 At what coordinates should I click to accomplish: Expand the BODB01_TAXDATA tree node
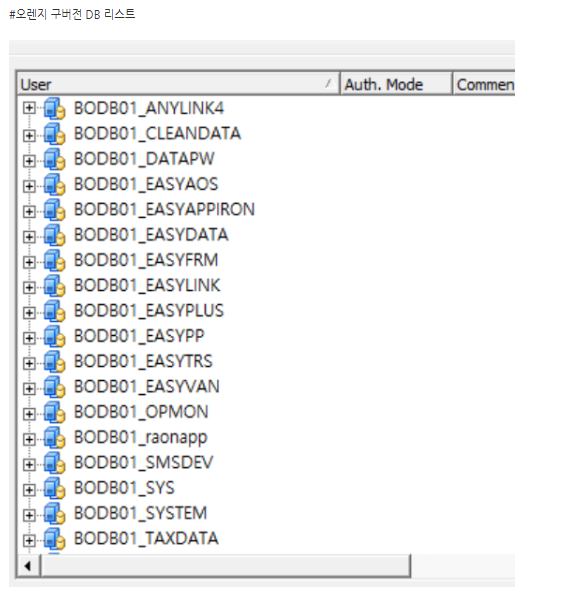tap(29, 541)
